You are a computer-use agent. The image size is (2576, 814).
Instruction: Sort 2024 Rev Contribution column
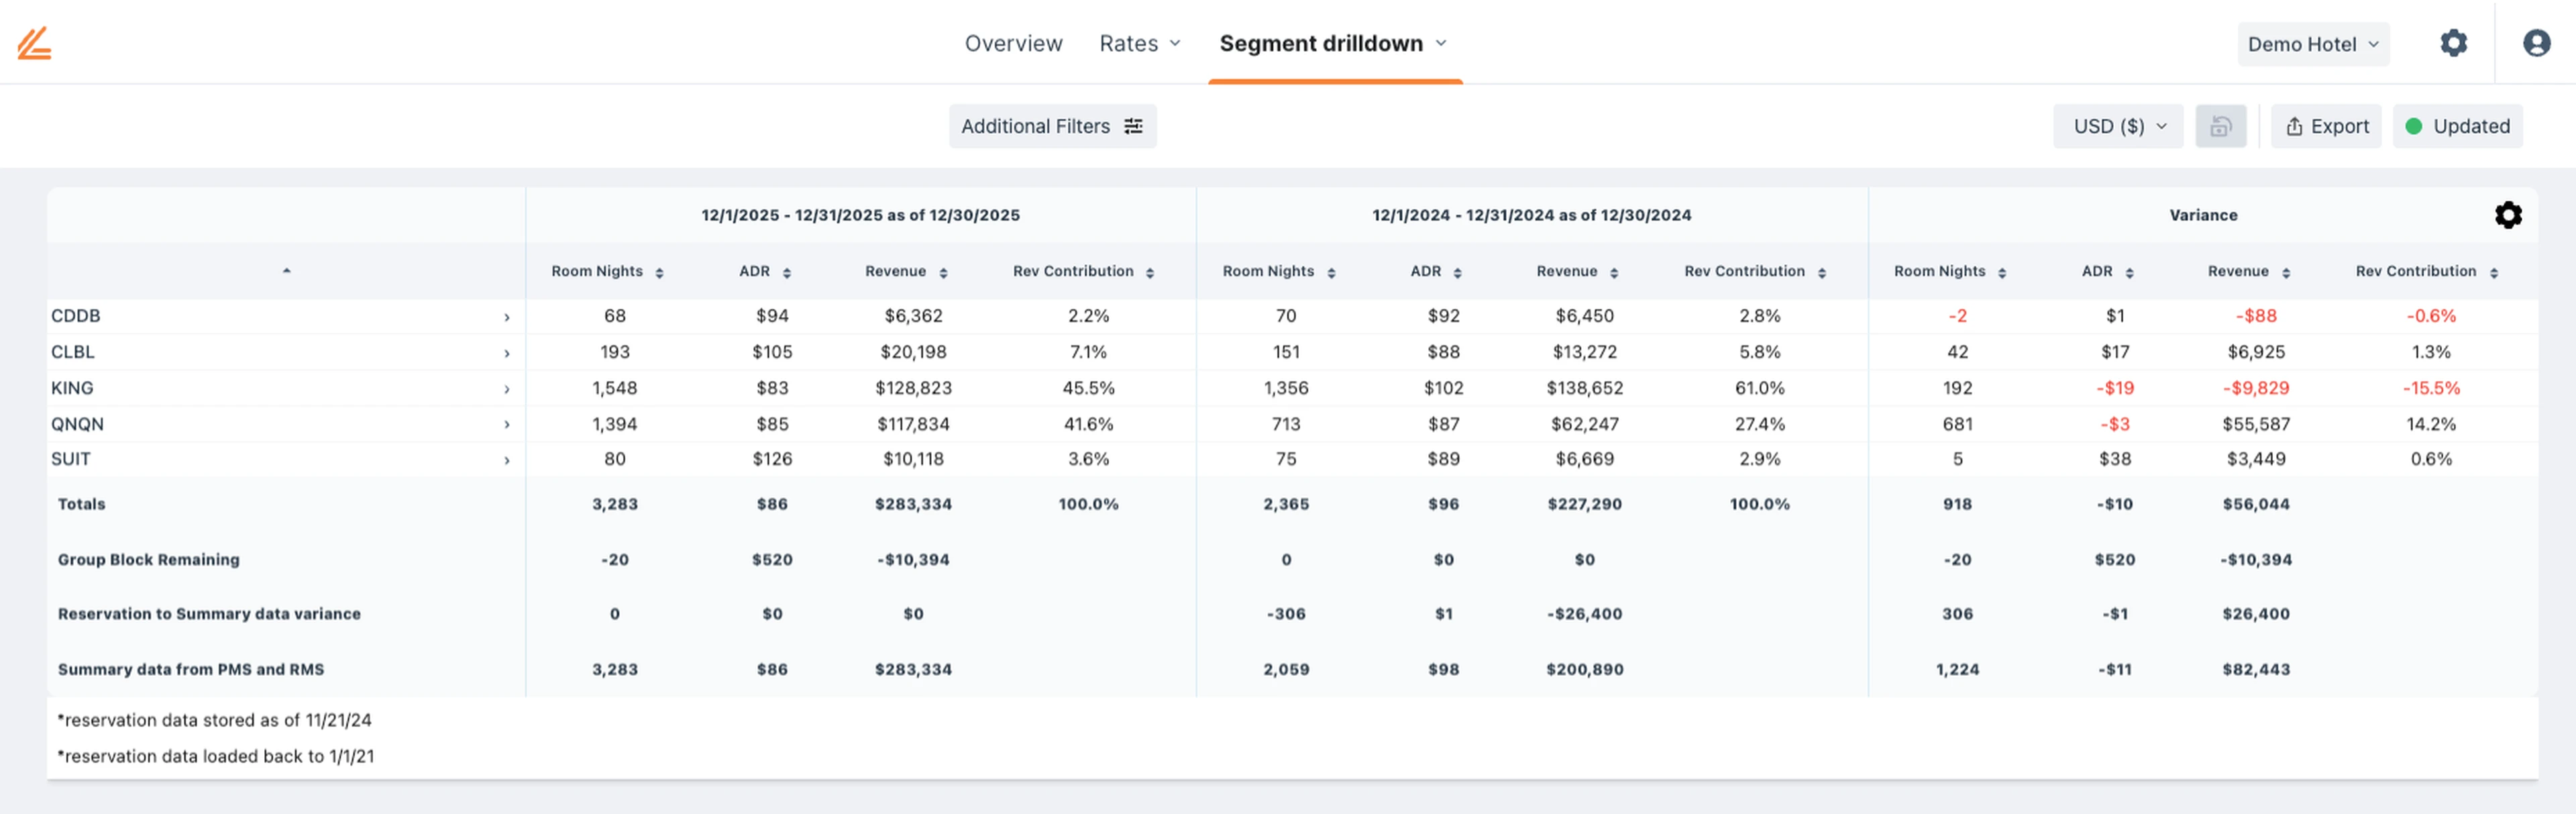[1821, 272]
